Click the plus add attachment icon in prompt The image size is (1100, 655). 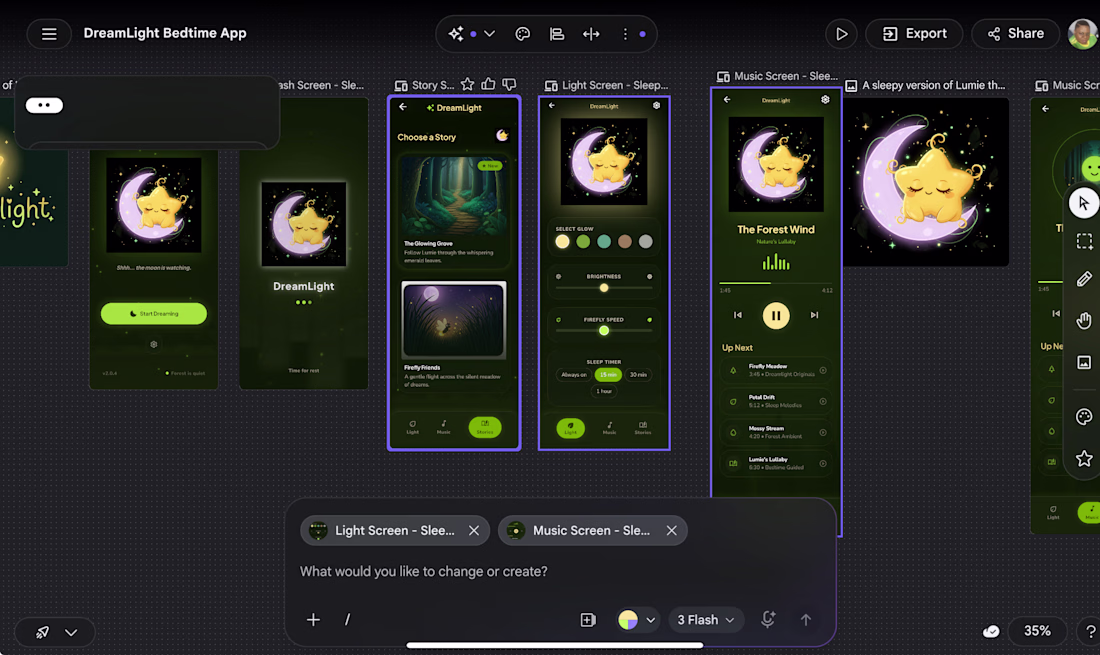click(314, 619)
